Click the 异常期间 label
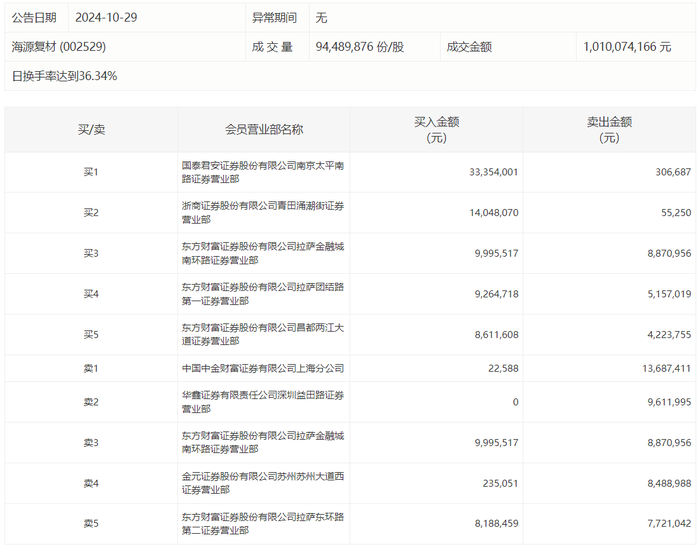Image resolution: width=700 pixels, height=549 pixels. click(274, 17)
